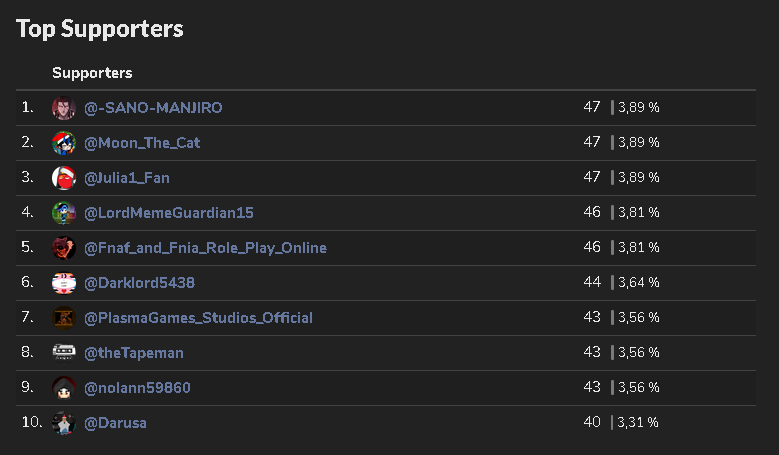Open Julia1_Fan's avatar image
Screen dimensions: 779x455
tap(64, 178)
